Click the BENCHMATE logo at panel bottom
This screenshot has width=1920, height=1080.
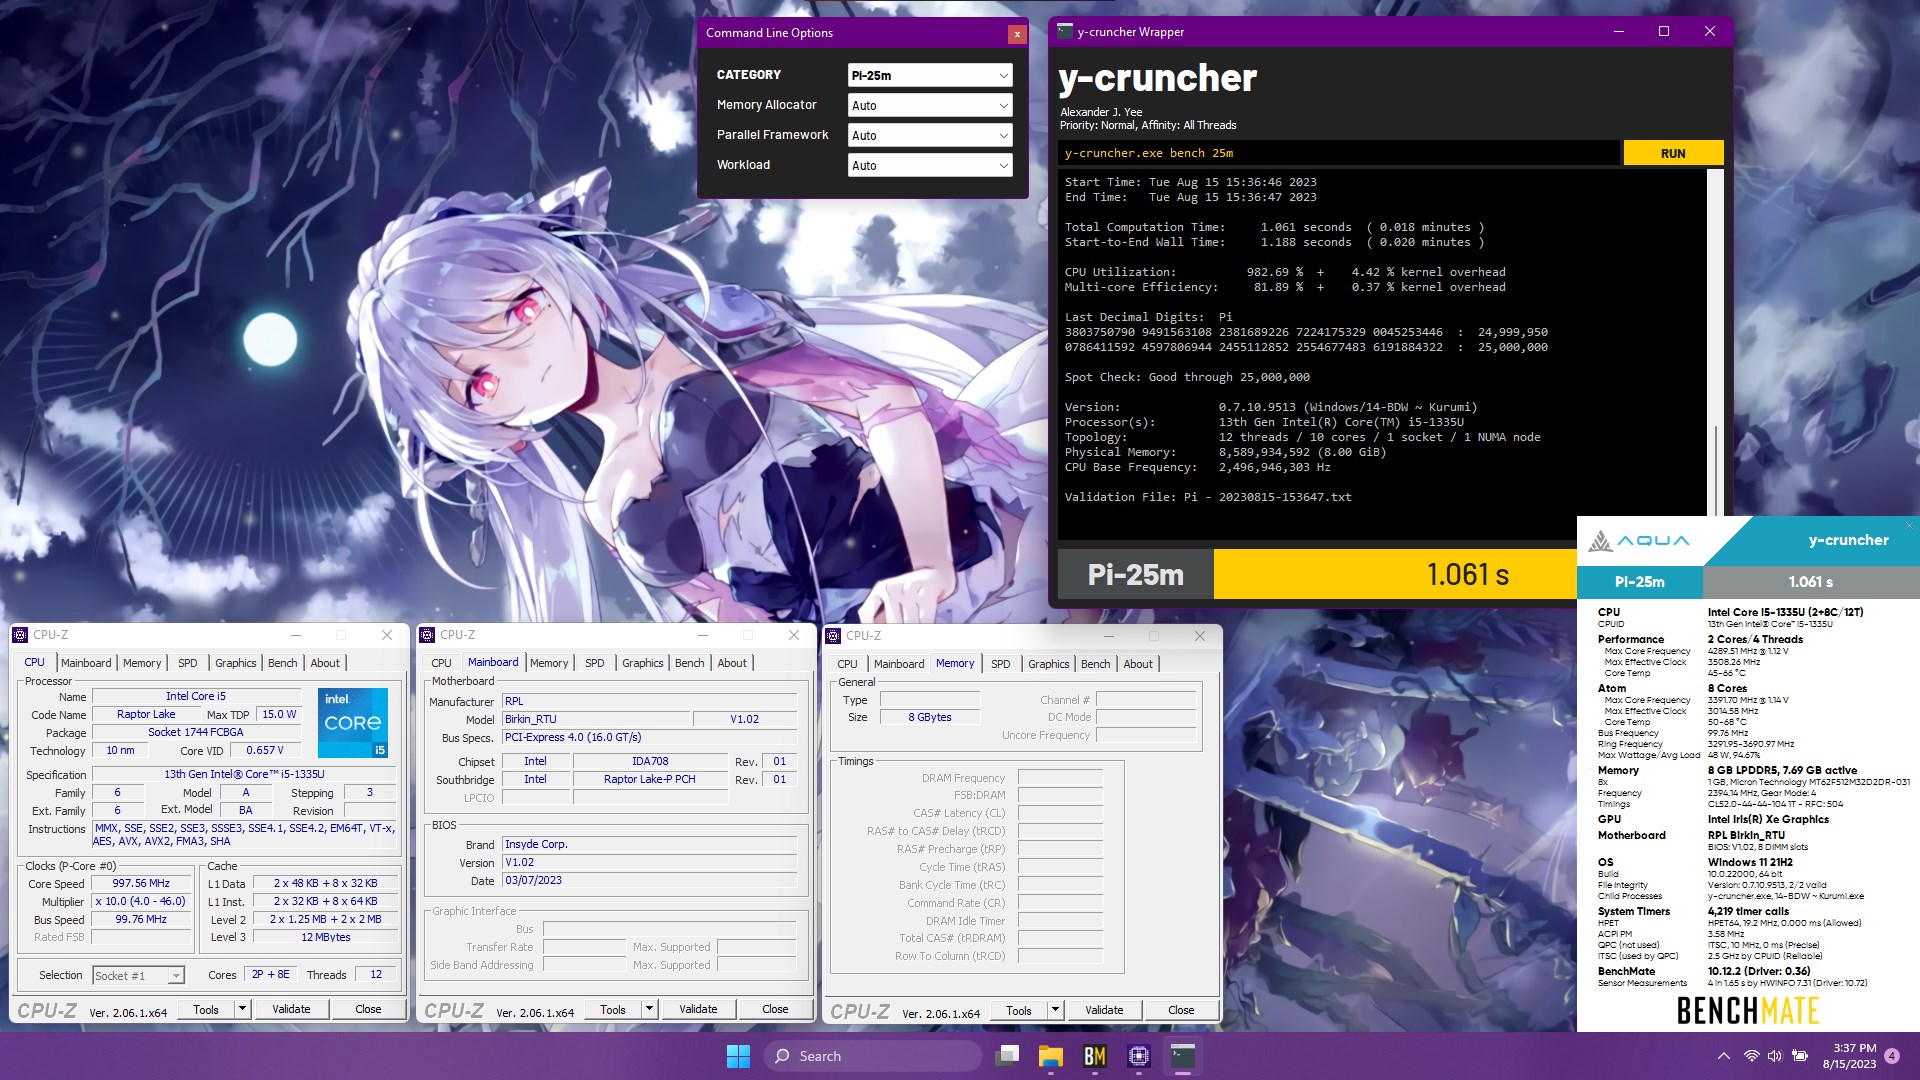1748,1011
